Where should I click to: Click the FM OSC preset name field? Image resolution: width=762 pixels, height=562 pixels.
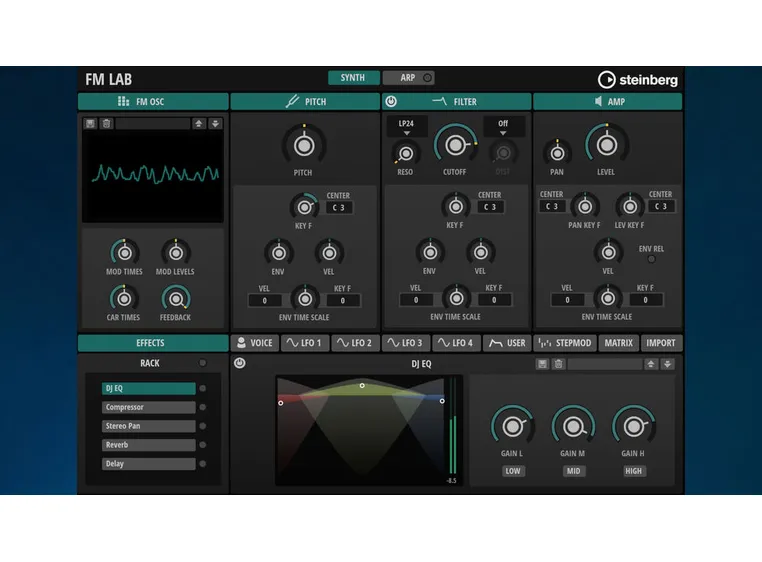pos(153,123)
